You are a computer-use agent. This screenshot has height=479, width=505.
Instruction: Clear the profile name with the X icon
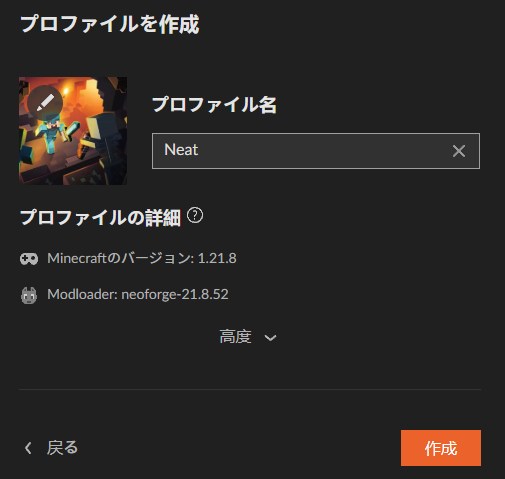tap(459, 151)
